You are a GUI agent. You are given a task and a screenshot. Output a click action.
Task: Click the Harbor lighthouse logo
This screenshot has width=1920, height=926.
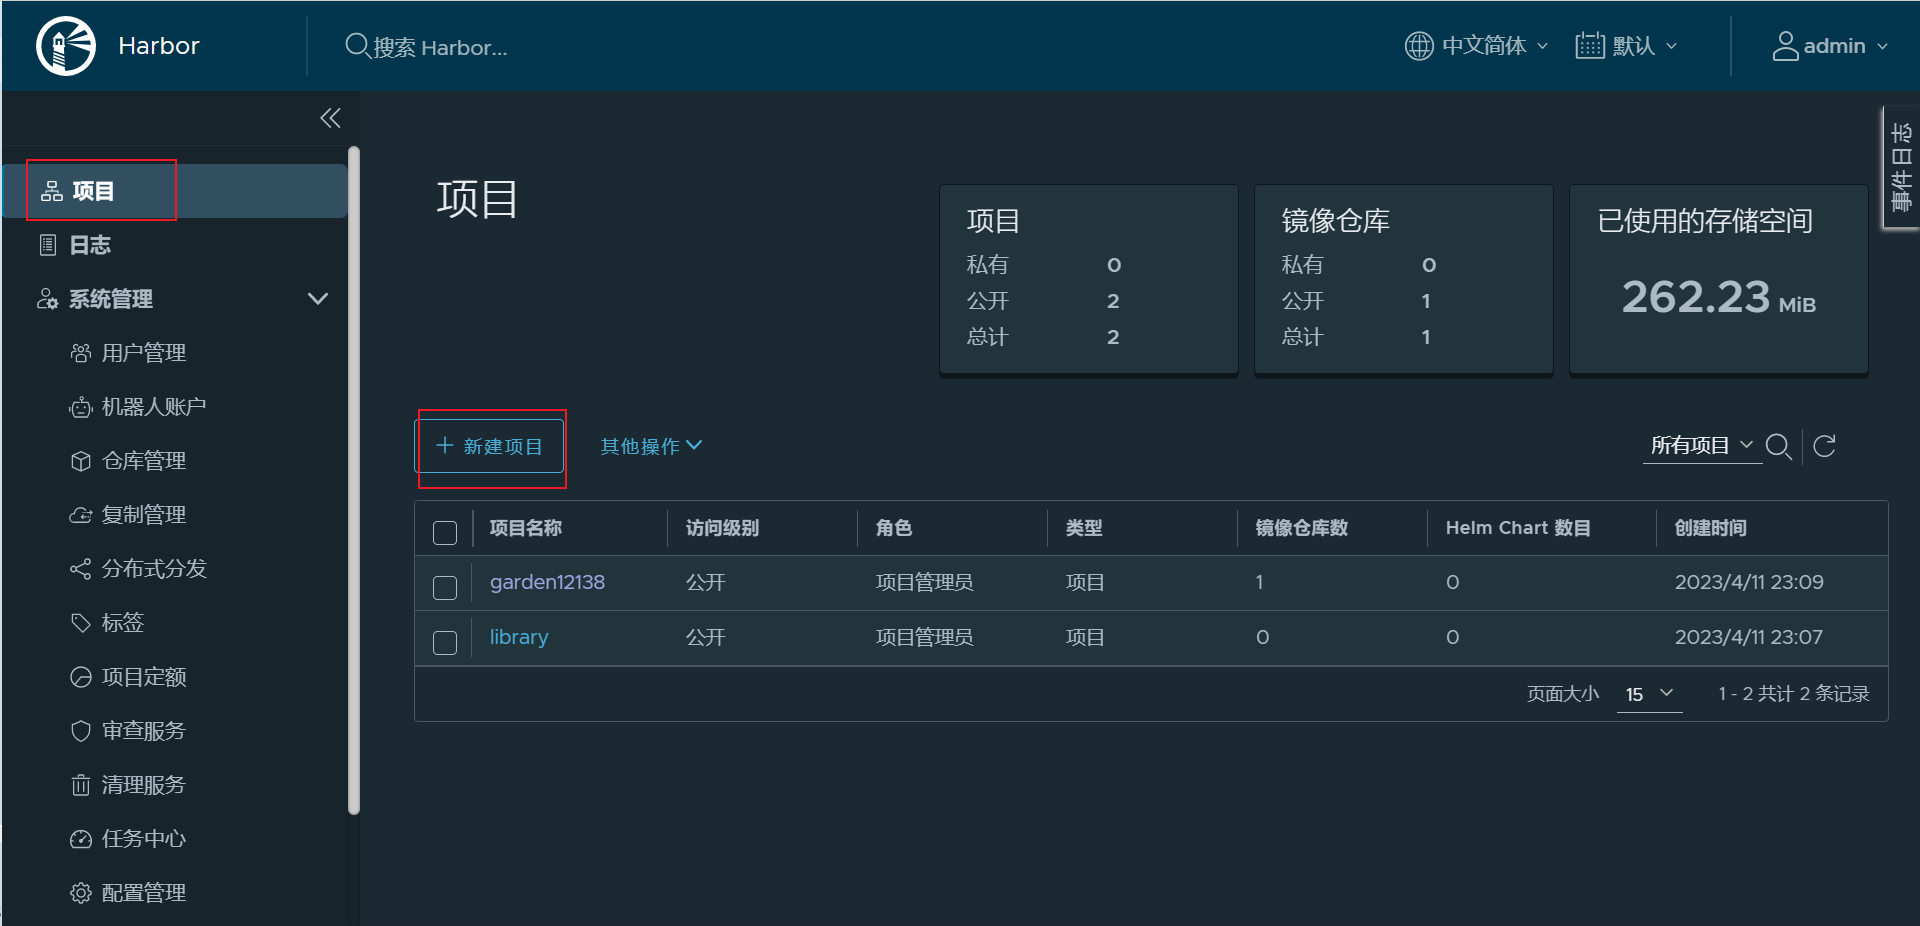tap(66, 46)
